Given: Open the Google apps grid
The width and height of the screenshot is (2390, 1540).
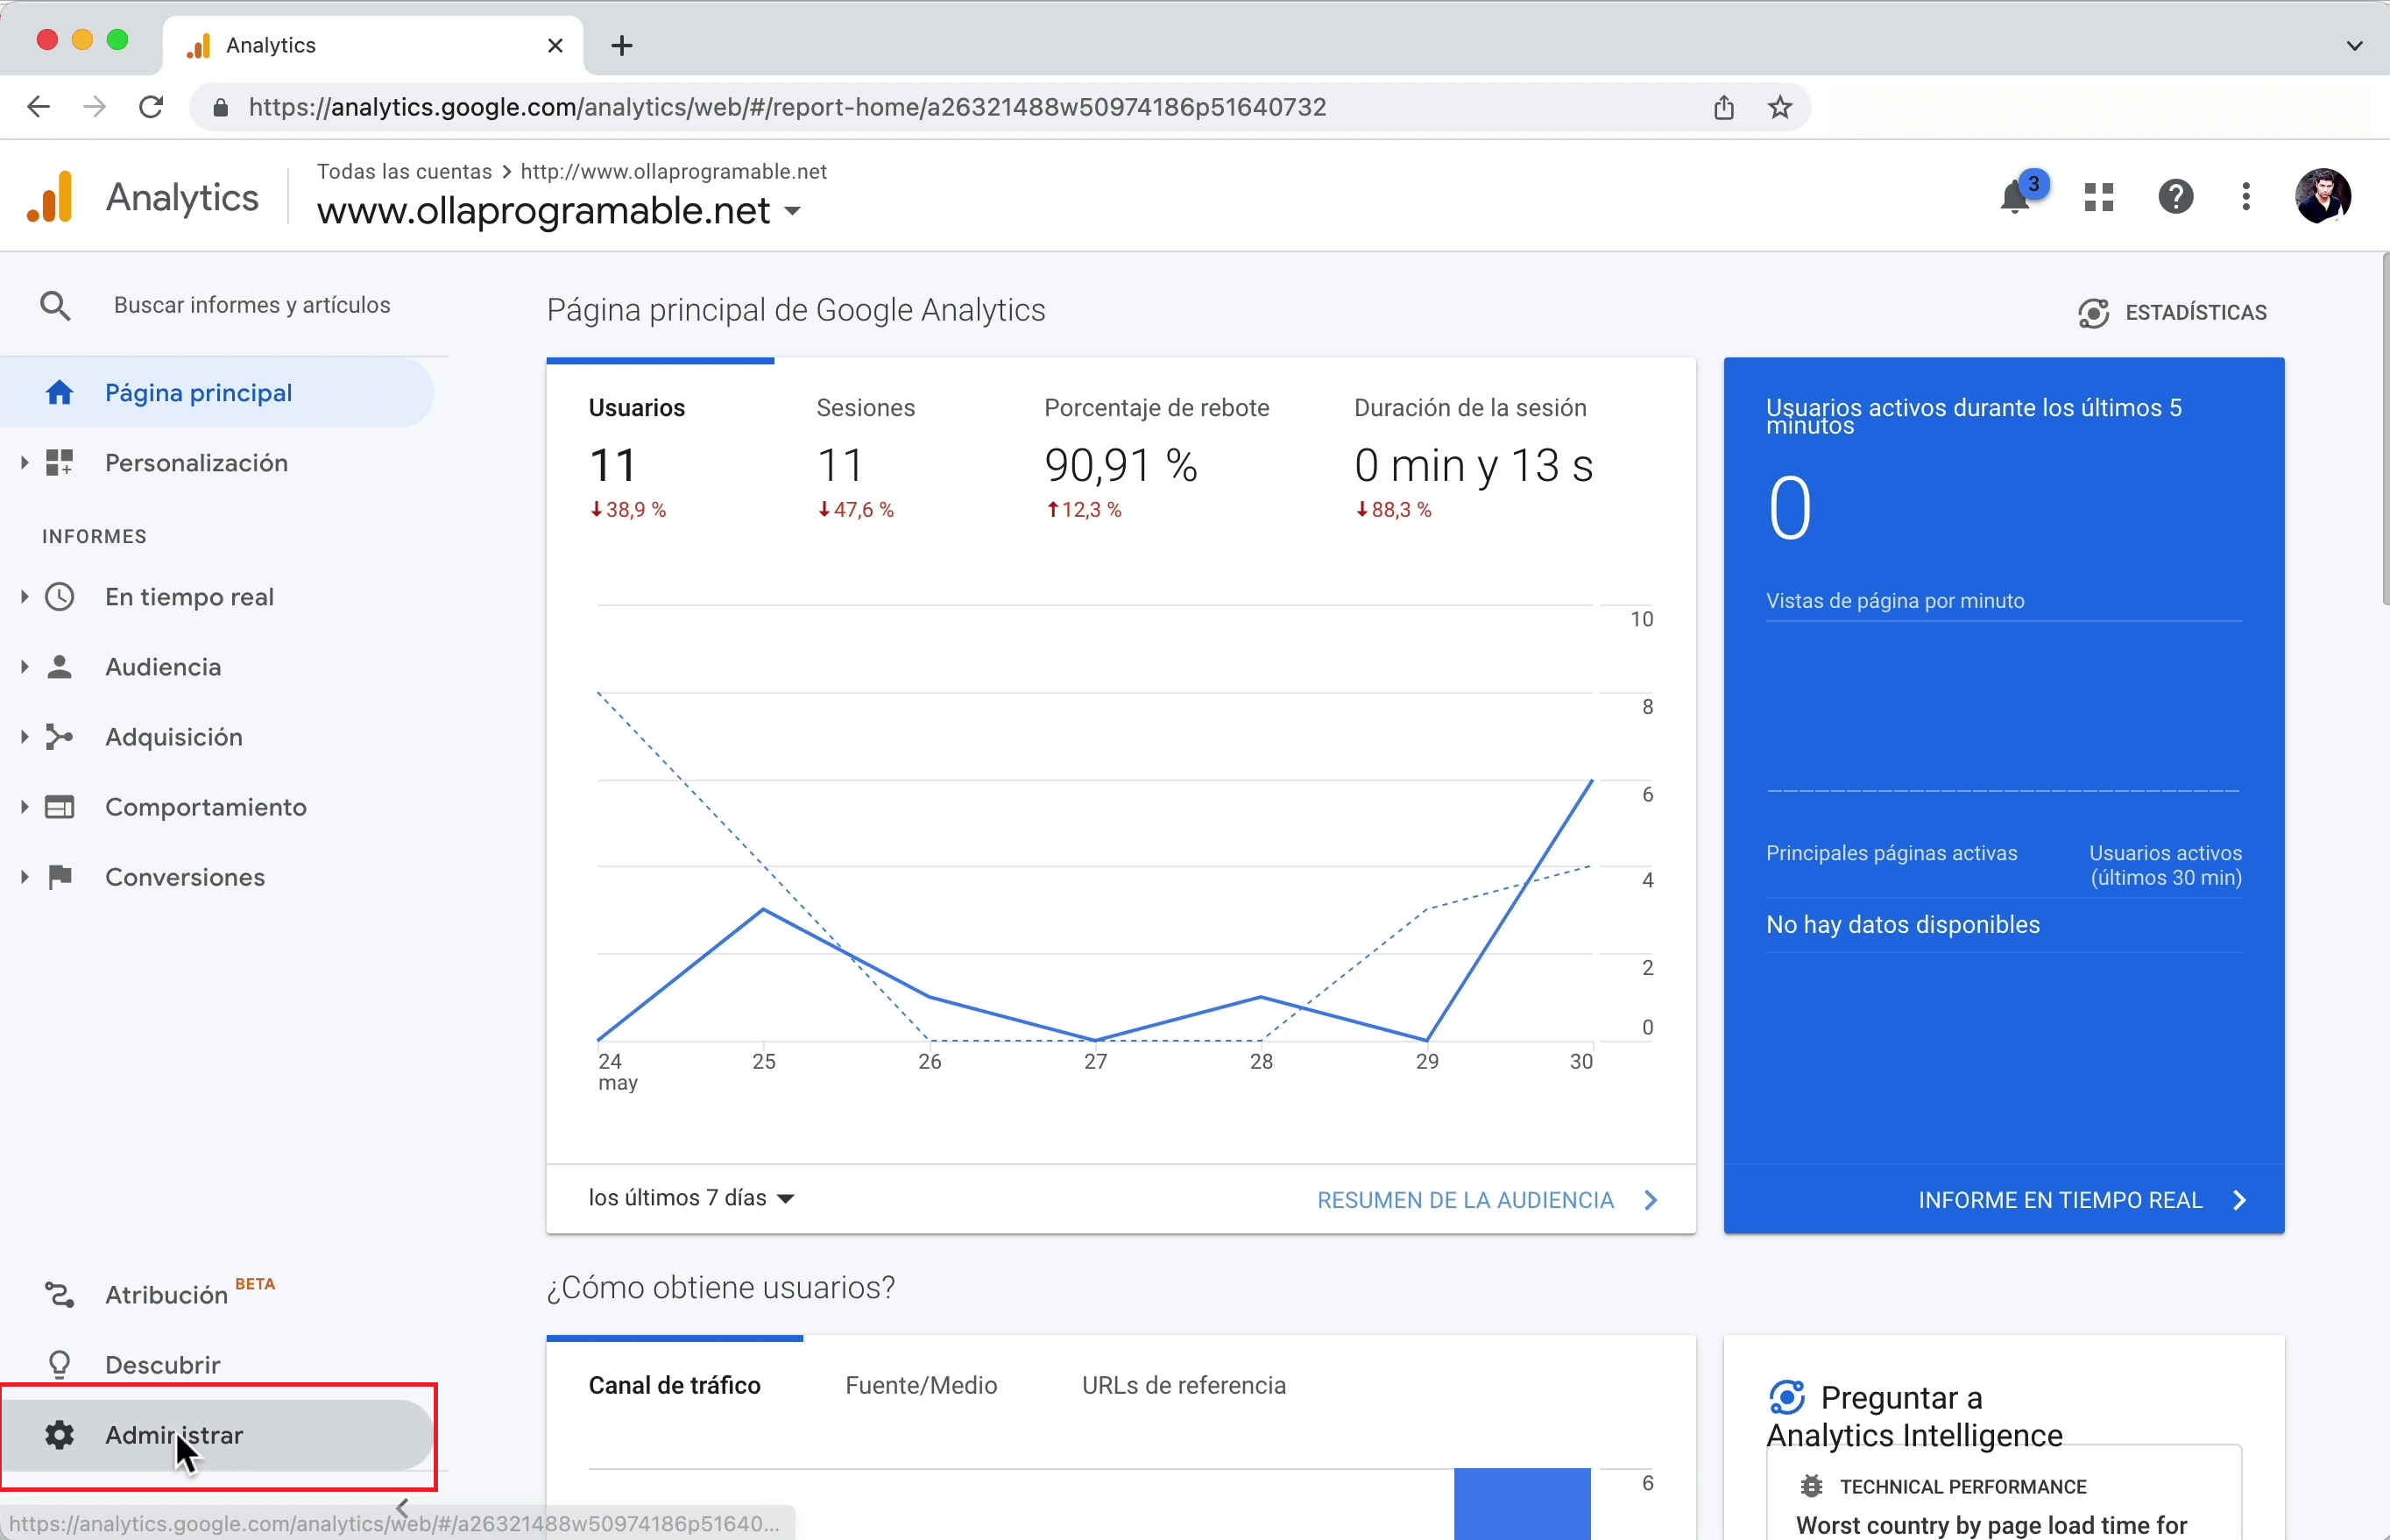Looking at the screenshot, I should click(x=2098, y=197).
